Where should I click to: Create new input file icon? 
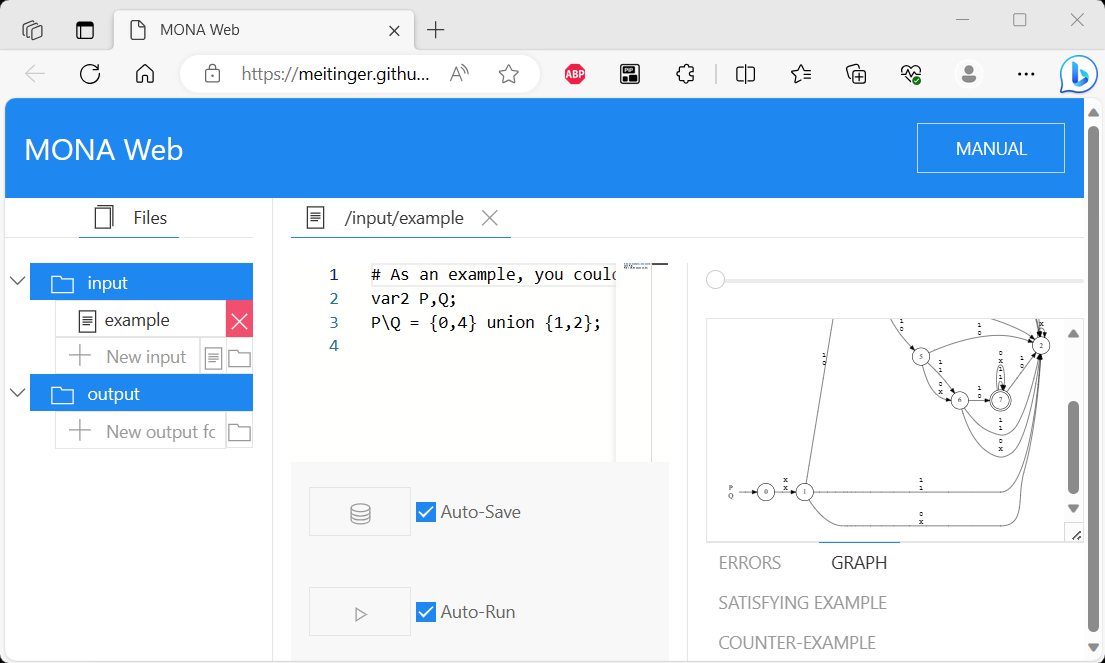point(214,358)
